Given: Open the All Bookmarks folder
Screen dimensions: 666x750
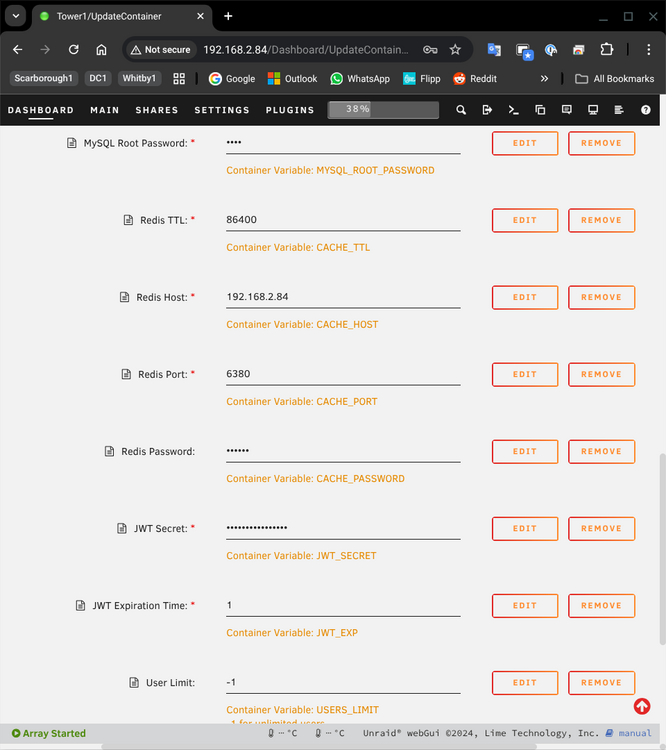Looking at the screenshot, I should pyautogui.click(x=614, y=79).
